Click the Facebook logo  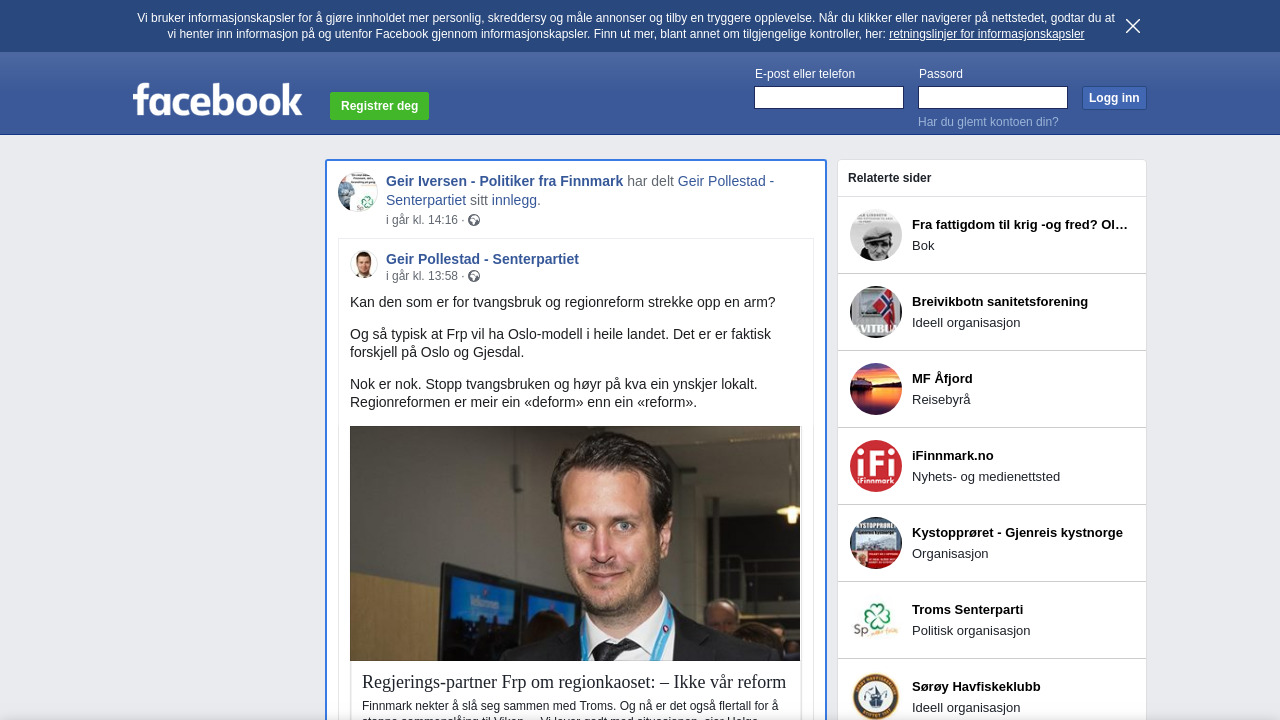pyautogui.click(x=218, y=99)
